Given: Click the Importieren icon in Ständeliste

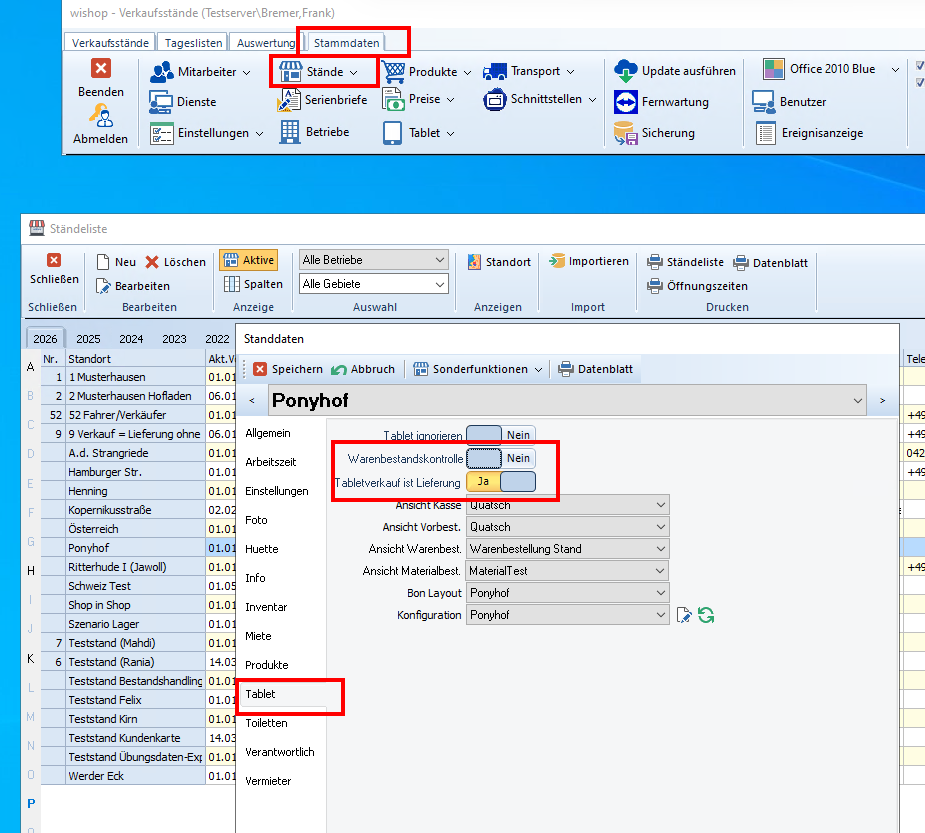Looking at the screenshot, I should pos(557,261).
